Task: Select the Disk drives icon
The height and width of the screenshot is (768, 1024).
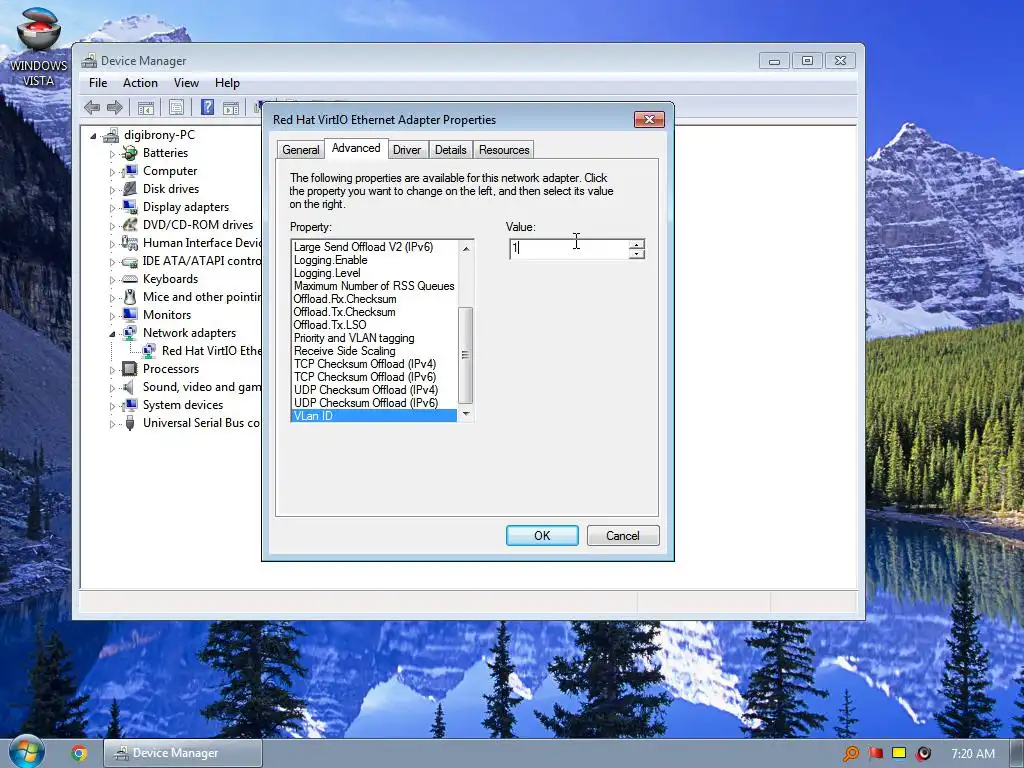Action: click(x=130, y=189)
